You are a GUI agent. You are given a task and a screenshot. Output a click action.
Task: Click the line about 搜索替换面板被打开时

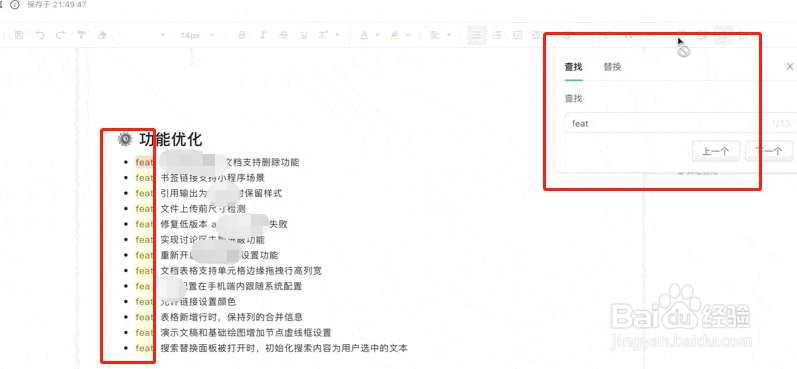click(x=284, y=349)
